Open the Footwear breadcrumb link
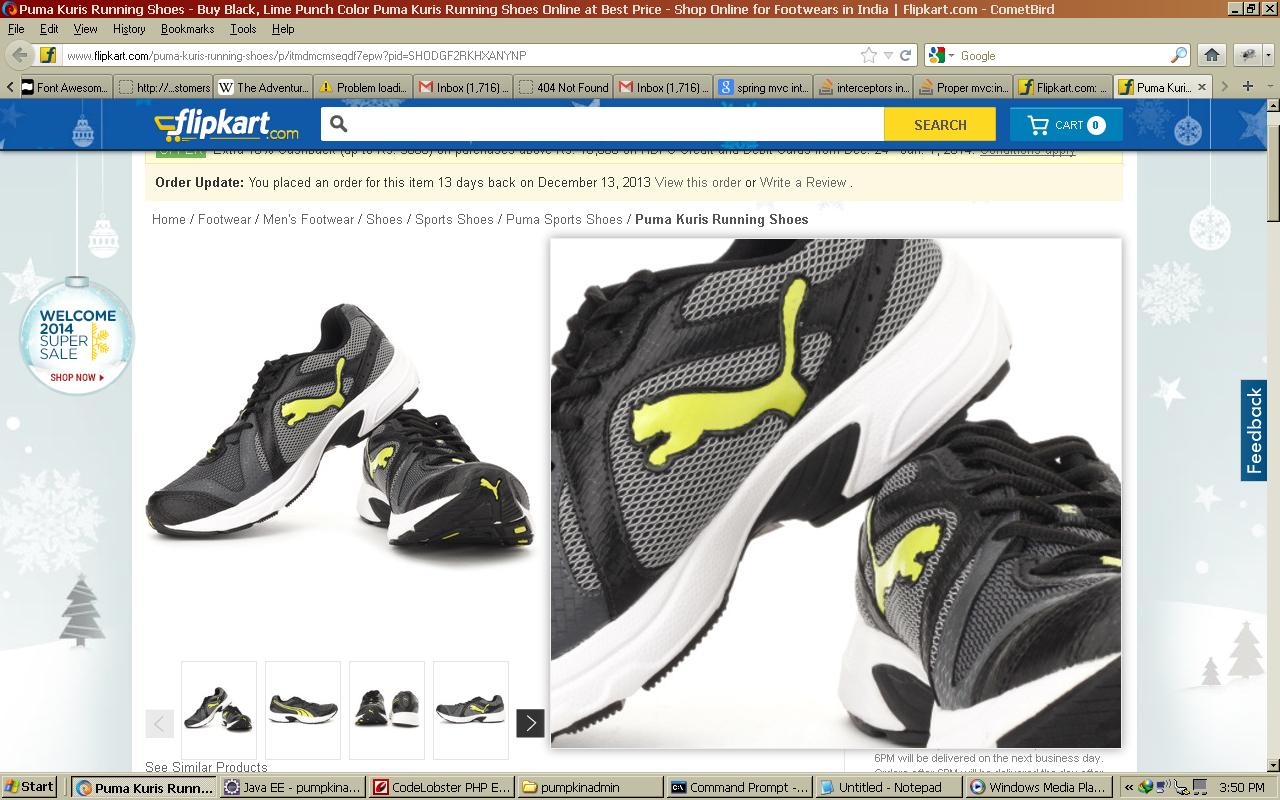The height and width of the screenshot is (800, 1280). (x=224, y=219)
